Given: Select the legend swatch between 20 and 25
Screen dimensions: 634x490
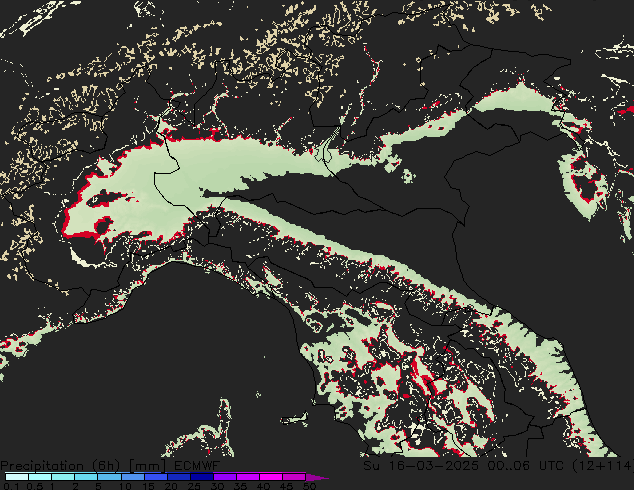Looking at the screenshot, I should click(x=182, y=477).
